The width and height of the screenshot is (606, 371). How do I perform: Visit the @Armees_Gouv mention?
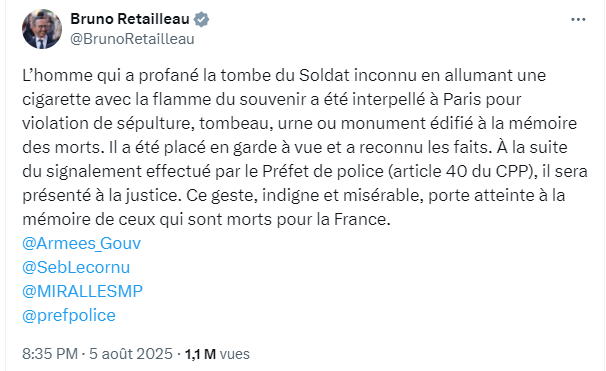pyautogui.click(x=82, y=243)
